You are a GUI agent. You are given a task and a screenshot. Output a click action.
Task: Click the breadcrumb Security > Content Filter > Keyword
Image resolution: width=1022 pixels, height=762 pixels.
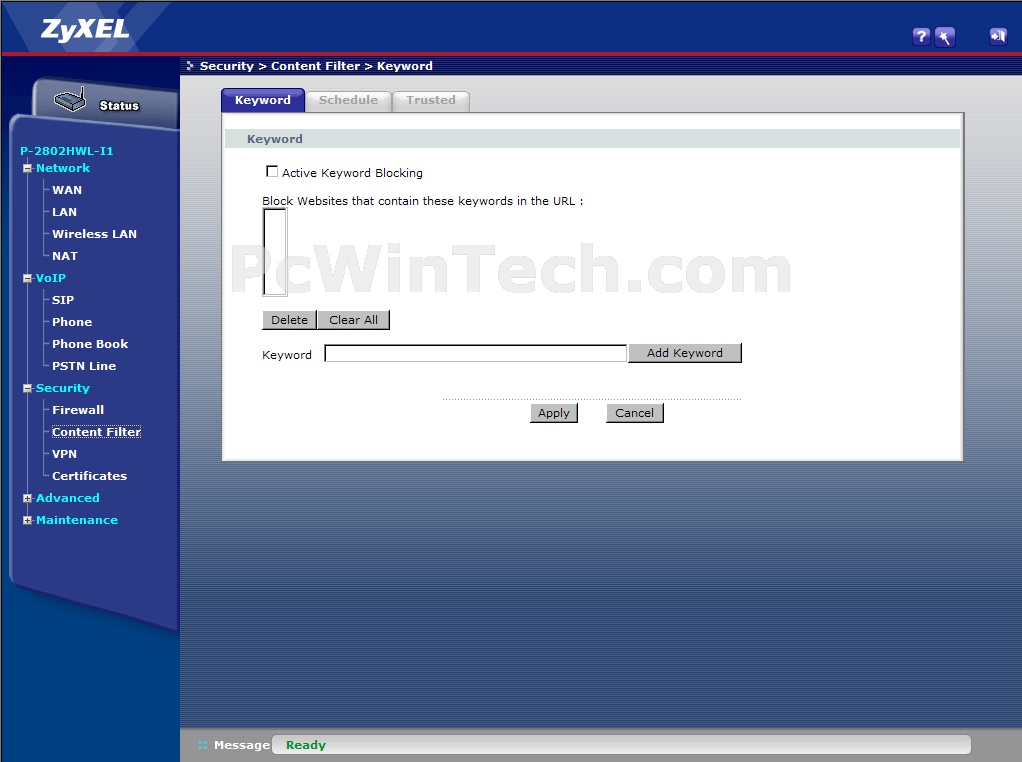click(x=316, y=66)
